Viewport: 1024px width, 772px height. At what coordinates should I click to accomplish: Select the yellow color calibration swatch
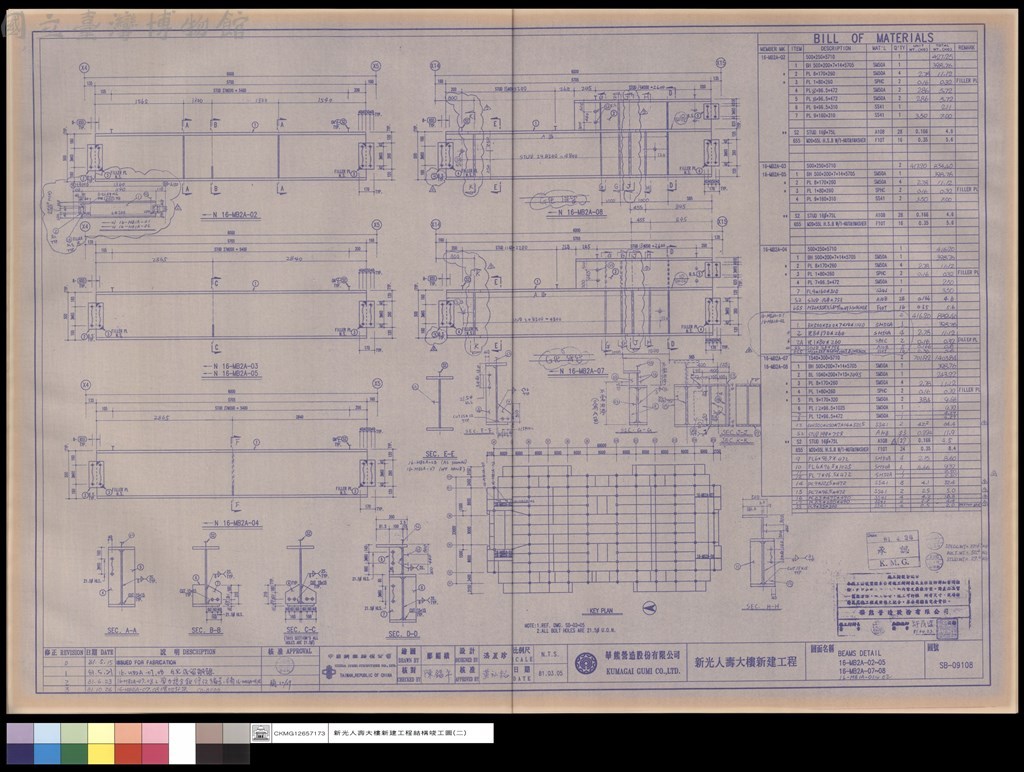coord(101,754)
